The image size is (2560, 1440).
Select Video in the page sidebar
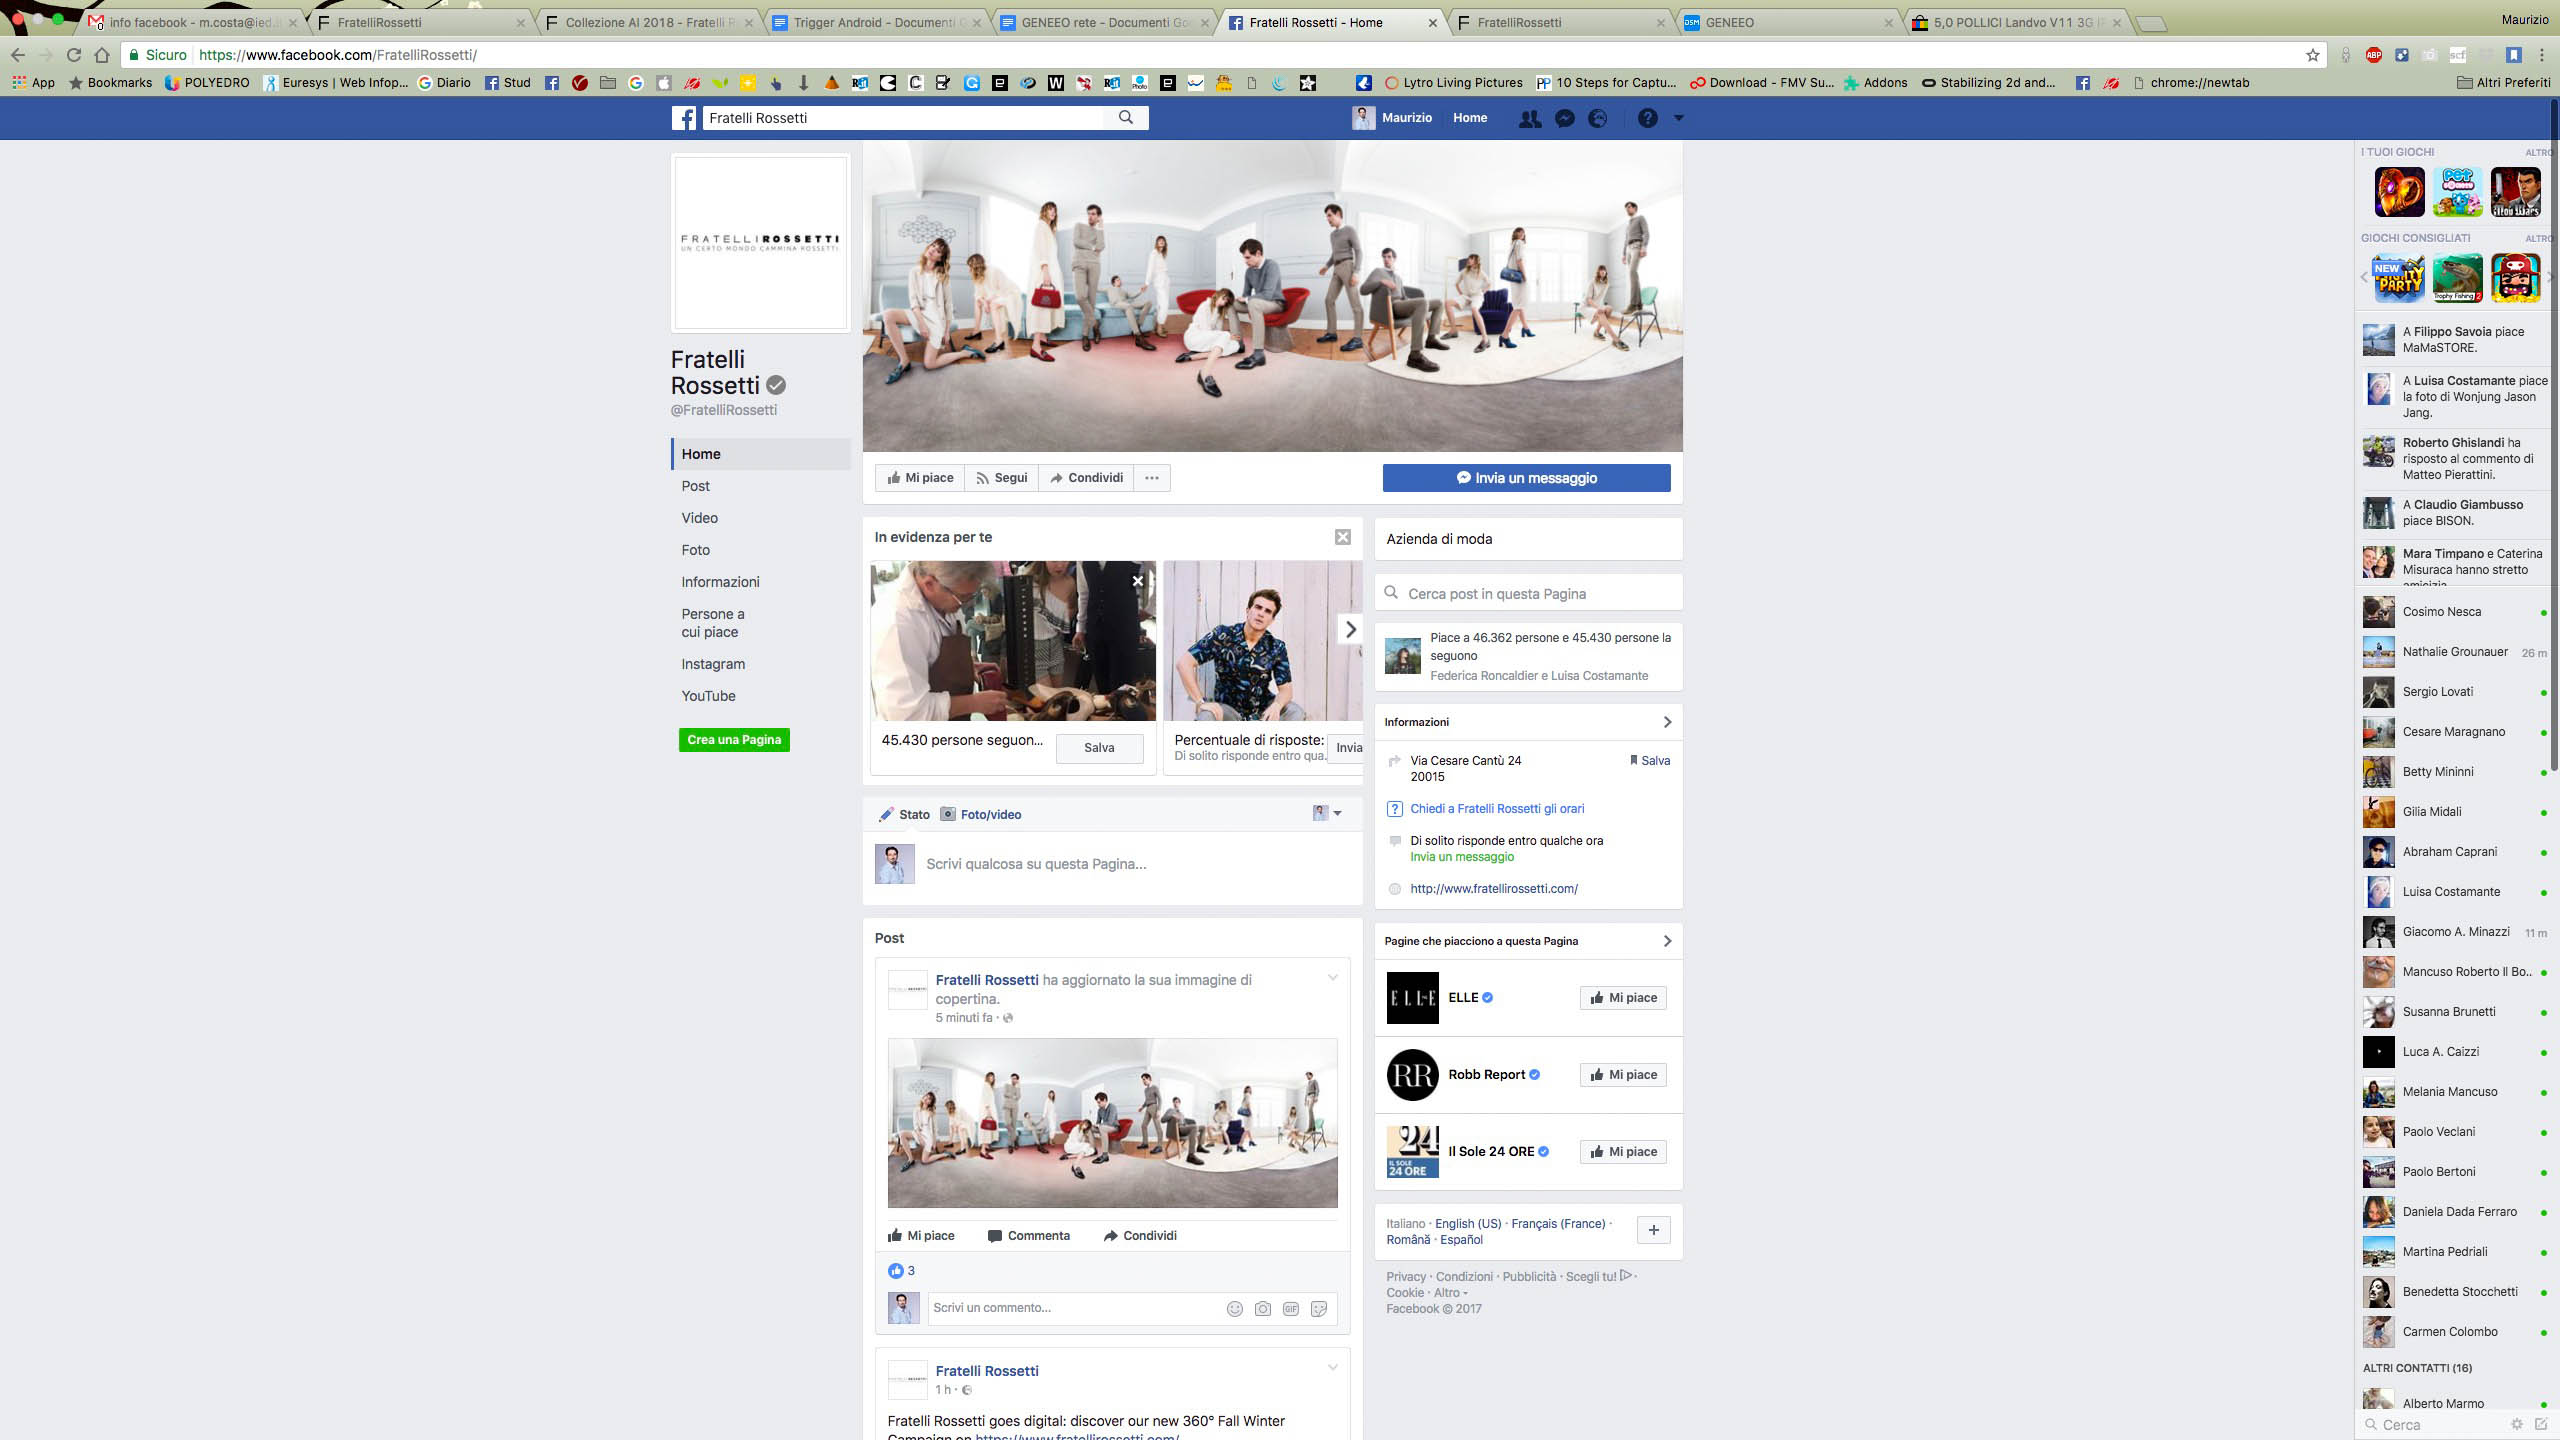(x=700, y=518)
